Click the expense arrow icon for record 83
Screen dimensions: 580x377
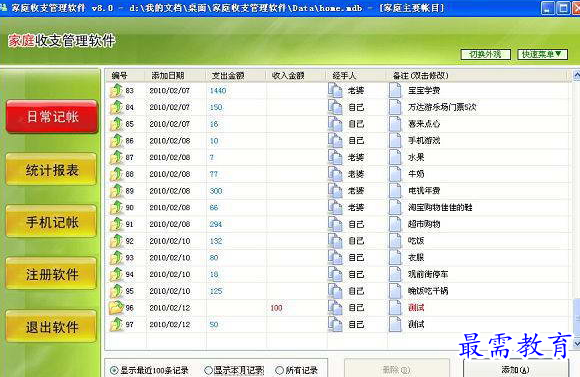[x=116, y=90]
